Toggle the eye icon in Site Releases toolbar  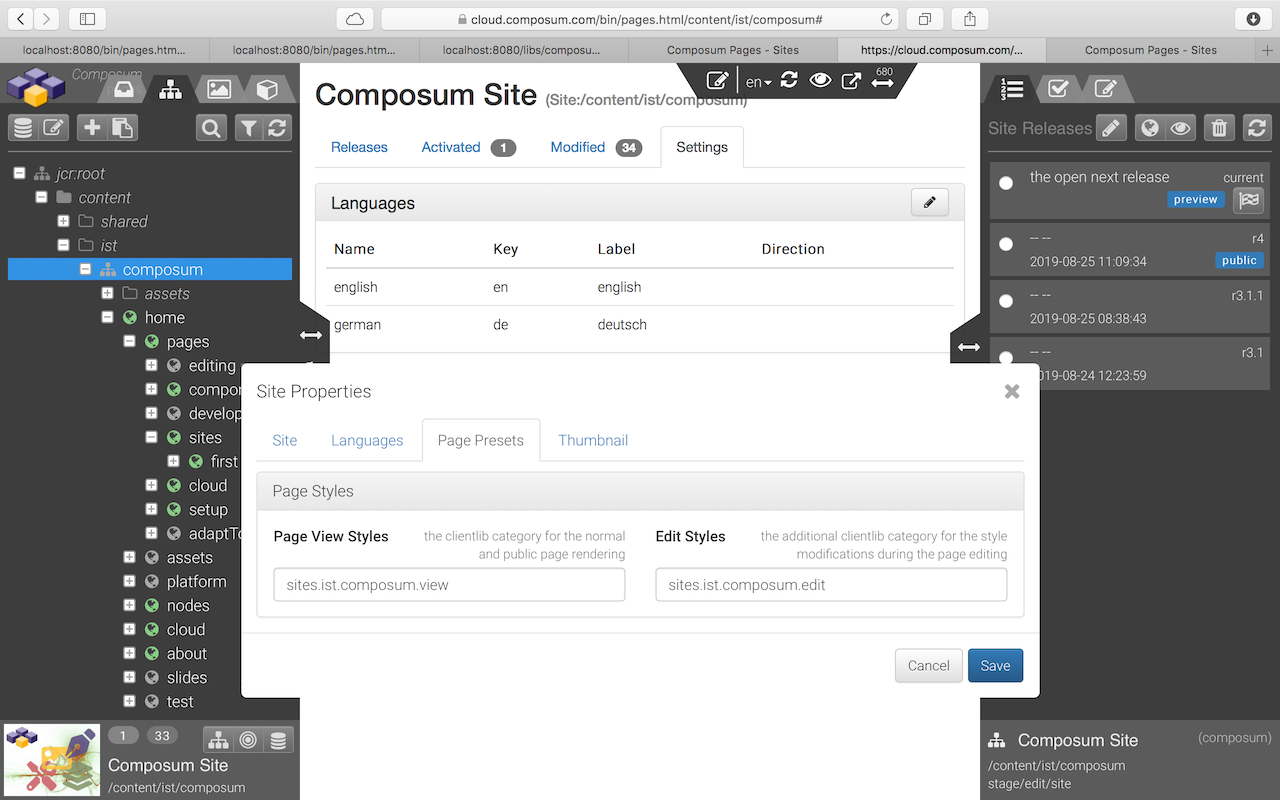(1180, 128)
